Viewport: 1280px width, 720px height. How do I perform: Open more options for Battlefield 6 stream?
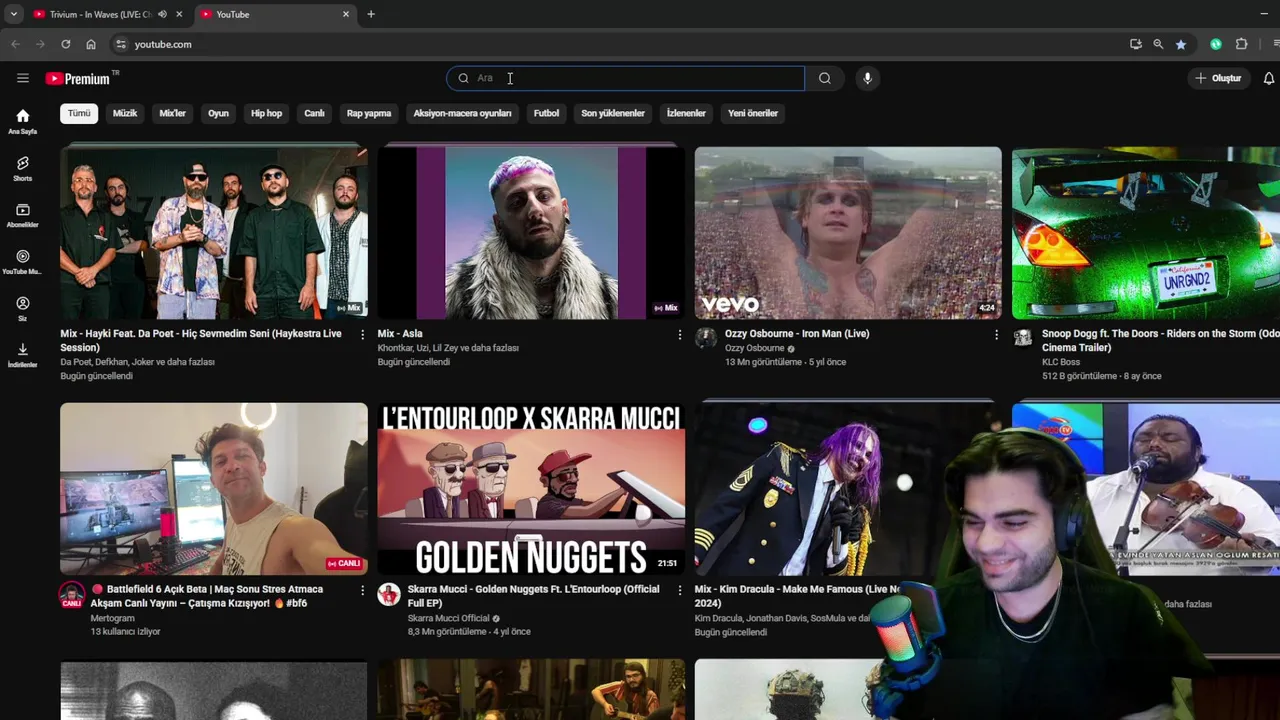click(x=362, y=590)
